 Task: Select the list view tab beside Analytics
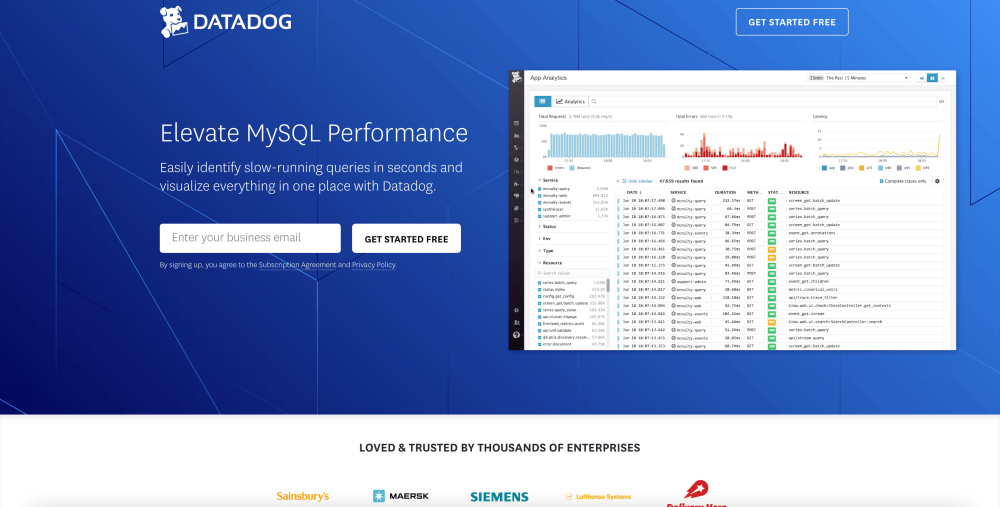coord(542,101)
